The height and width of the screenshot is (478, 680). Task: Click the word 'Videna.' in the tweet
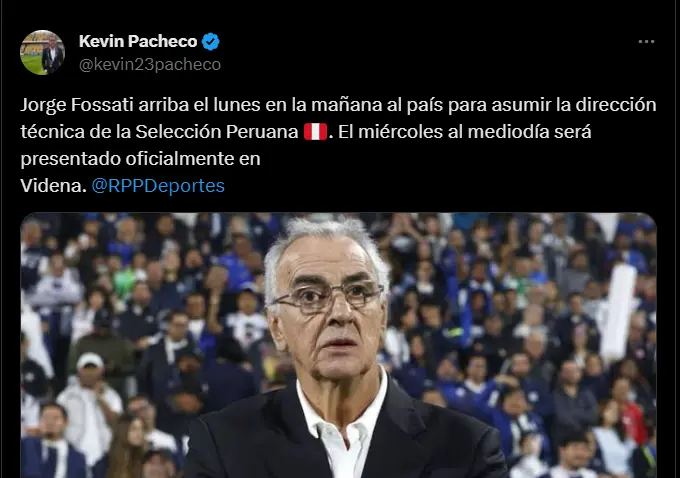click(x=53, y=186)
